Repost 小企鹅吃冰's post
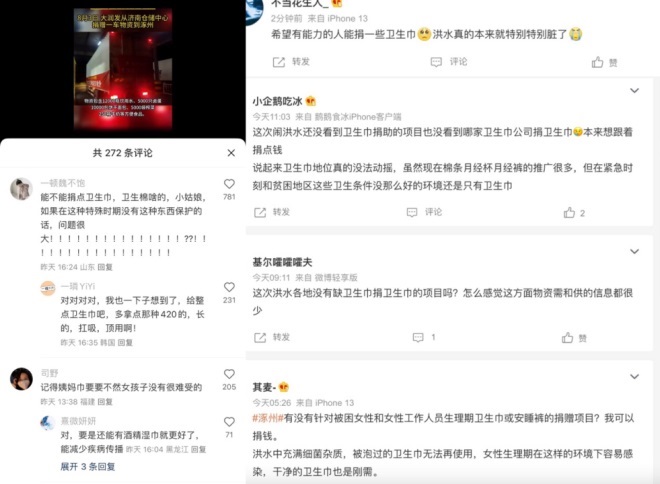 272,212
